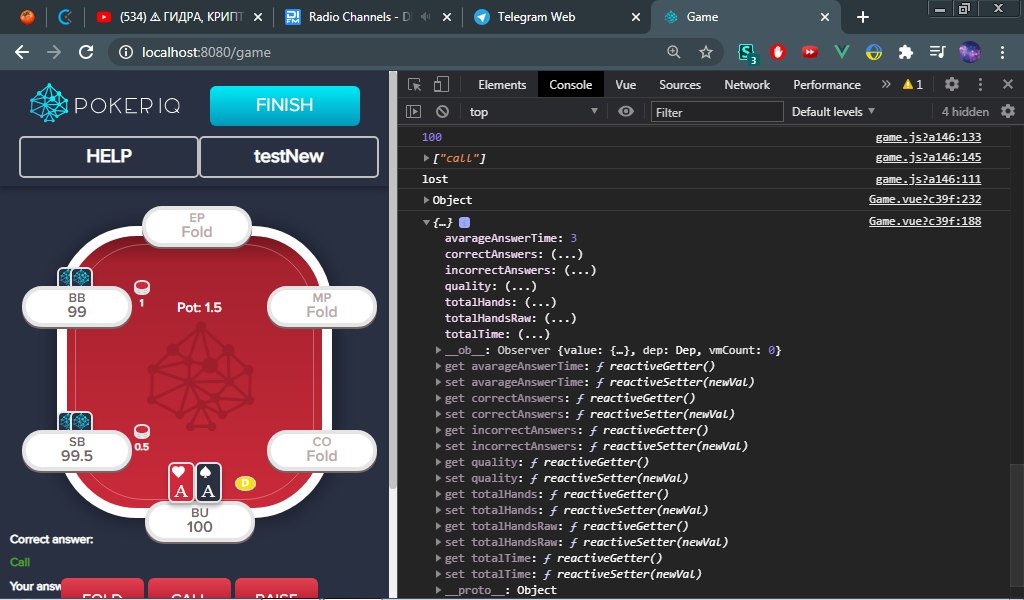Switch to the Console tab
1024x600 pixels.
570,84
